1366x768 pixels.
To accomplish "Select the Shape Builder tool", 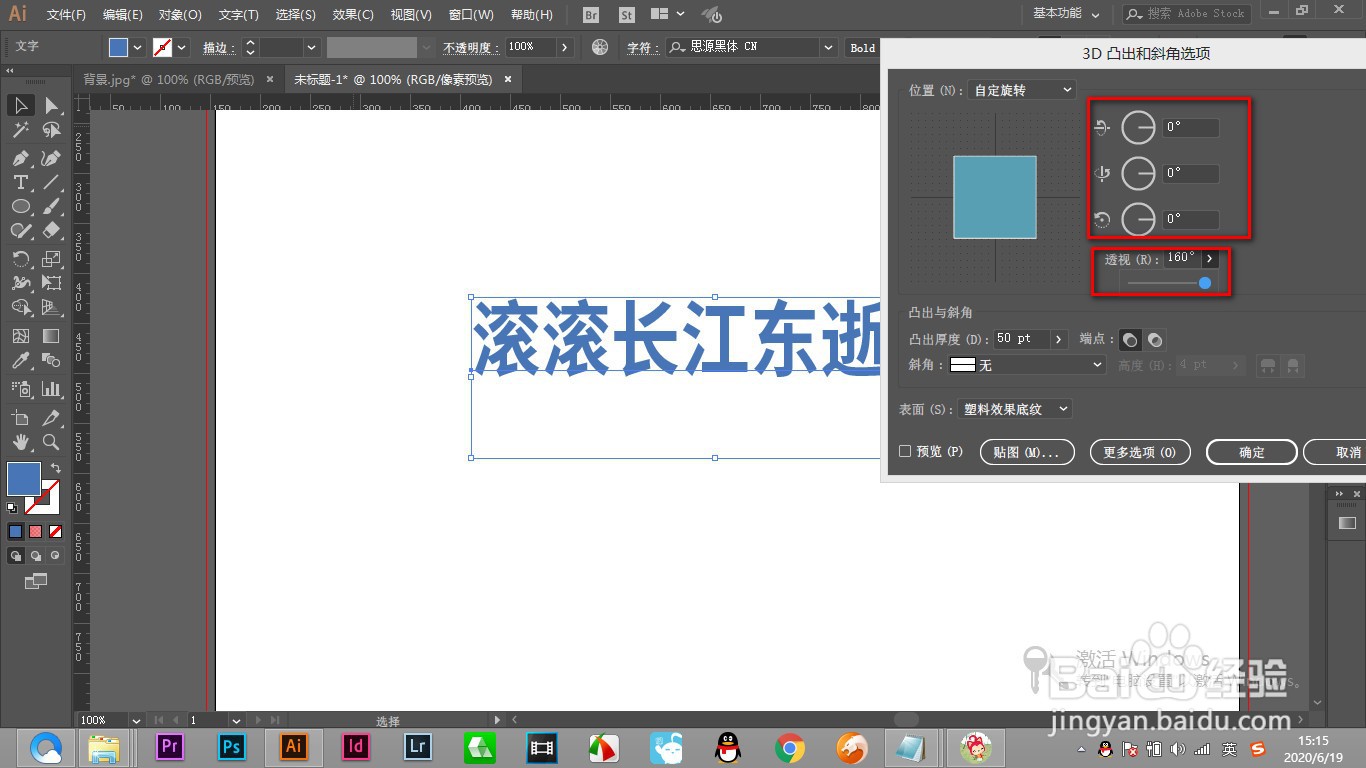I will 20,307.
